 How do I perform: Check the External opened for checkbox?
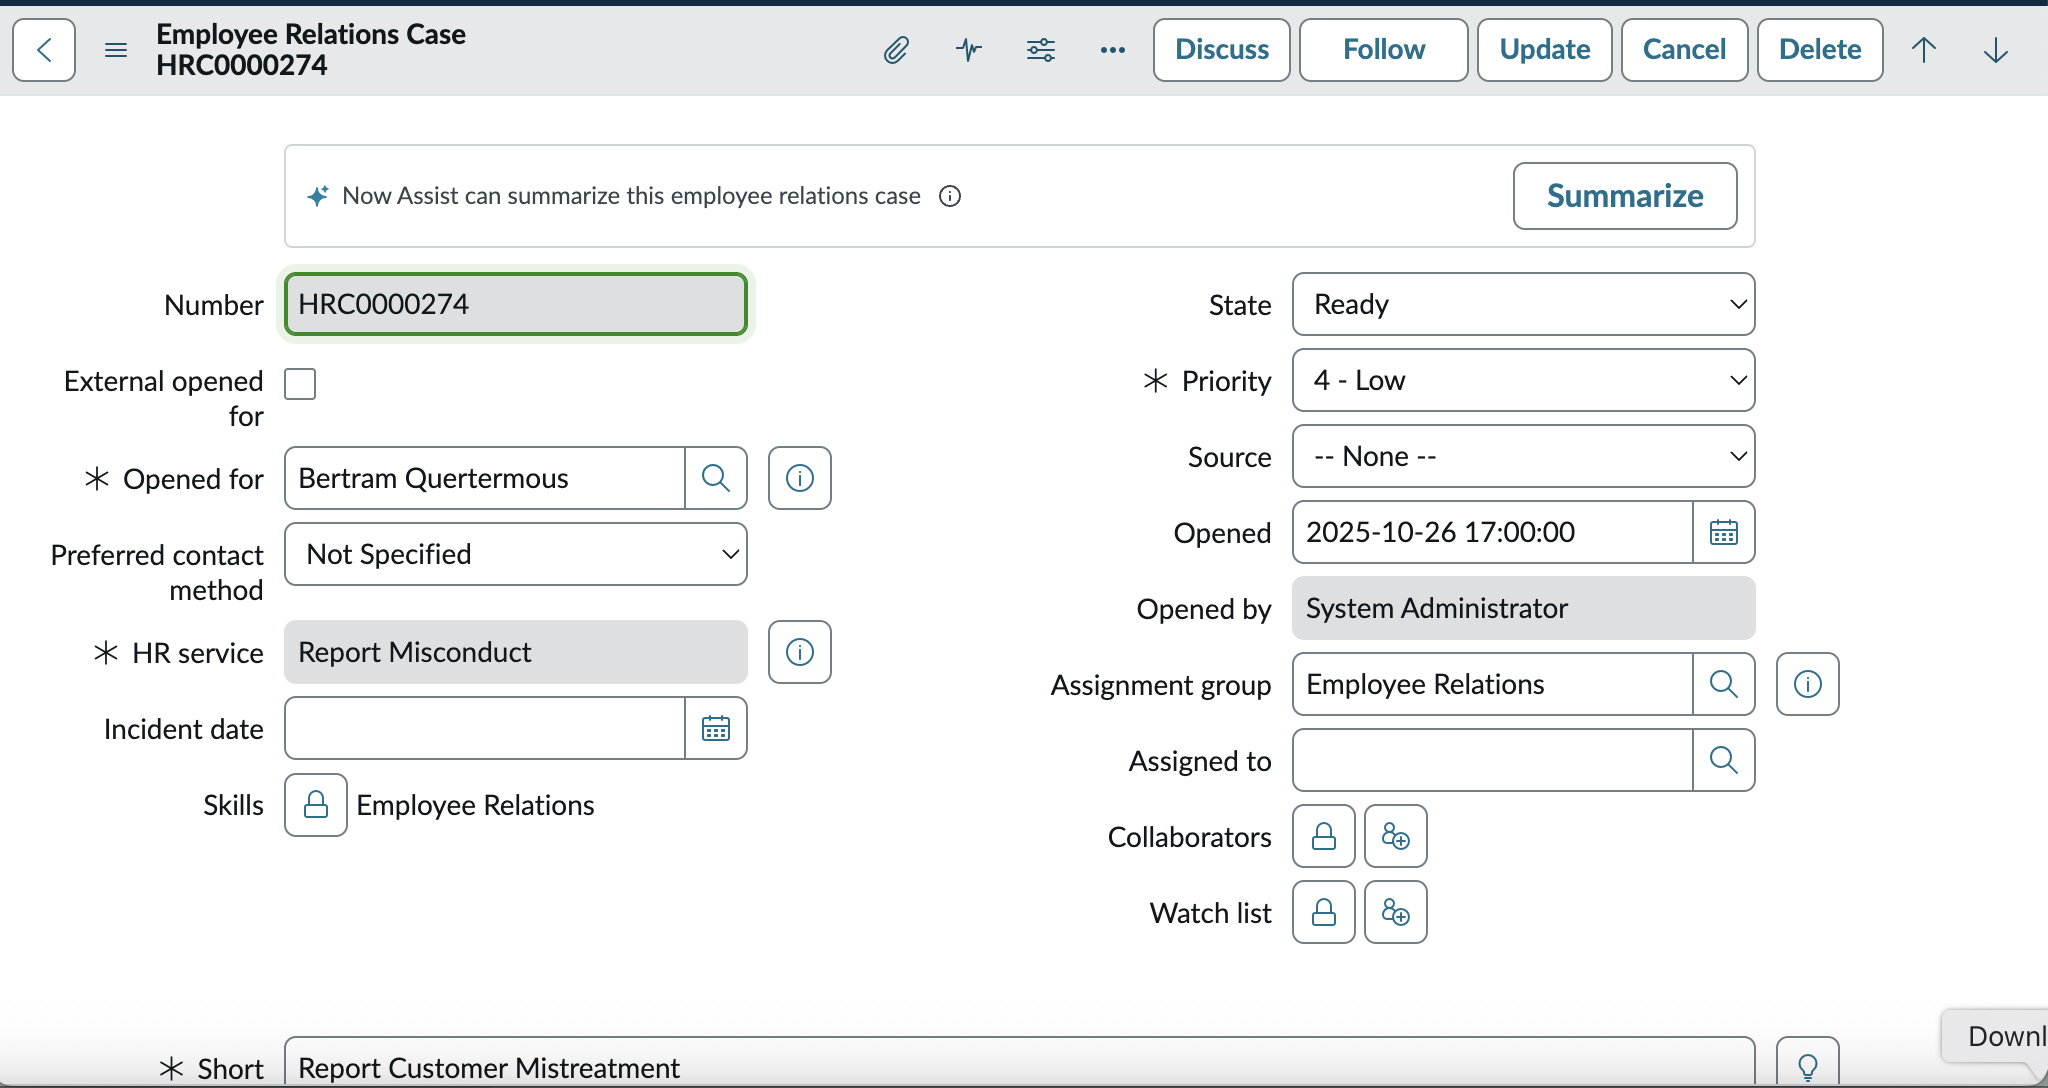300,384
